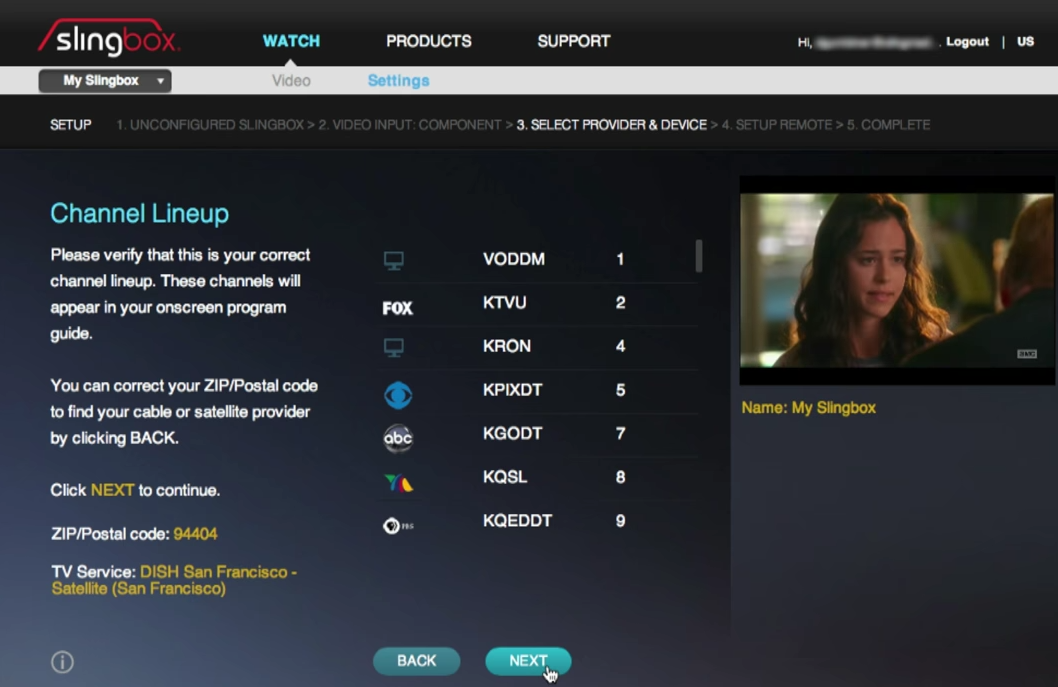
Task: Open the info icon at bottom left
Action: tap(62, 662)
